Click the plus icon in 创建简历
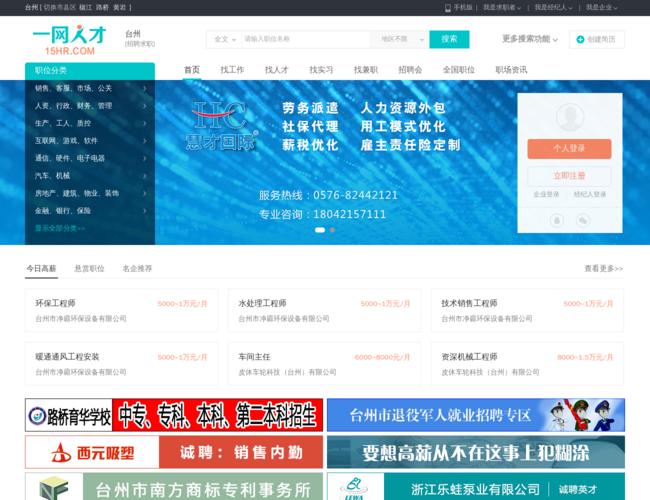Viewport: 650px width, 500px height. (x=580, y=39)
